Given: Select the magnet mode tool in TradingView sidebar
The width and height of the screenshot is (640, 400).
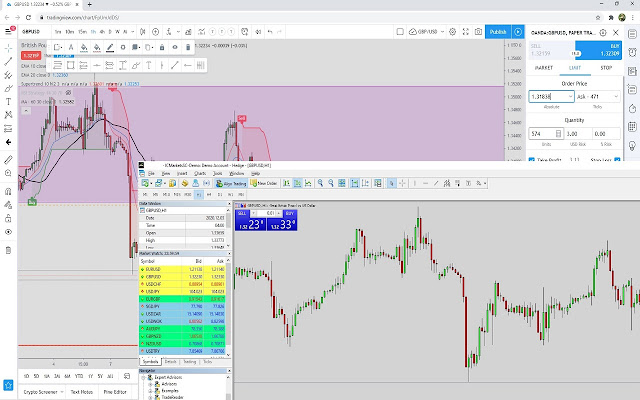Looking at the screenshot, I should 8,191.
